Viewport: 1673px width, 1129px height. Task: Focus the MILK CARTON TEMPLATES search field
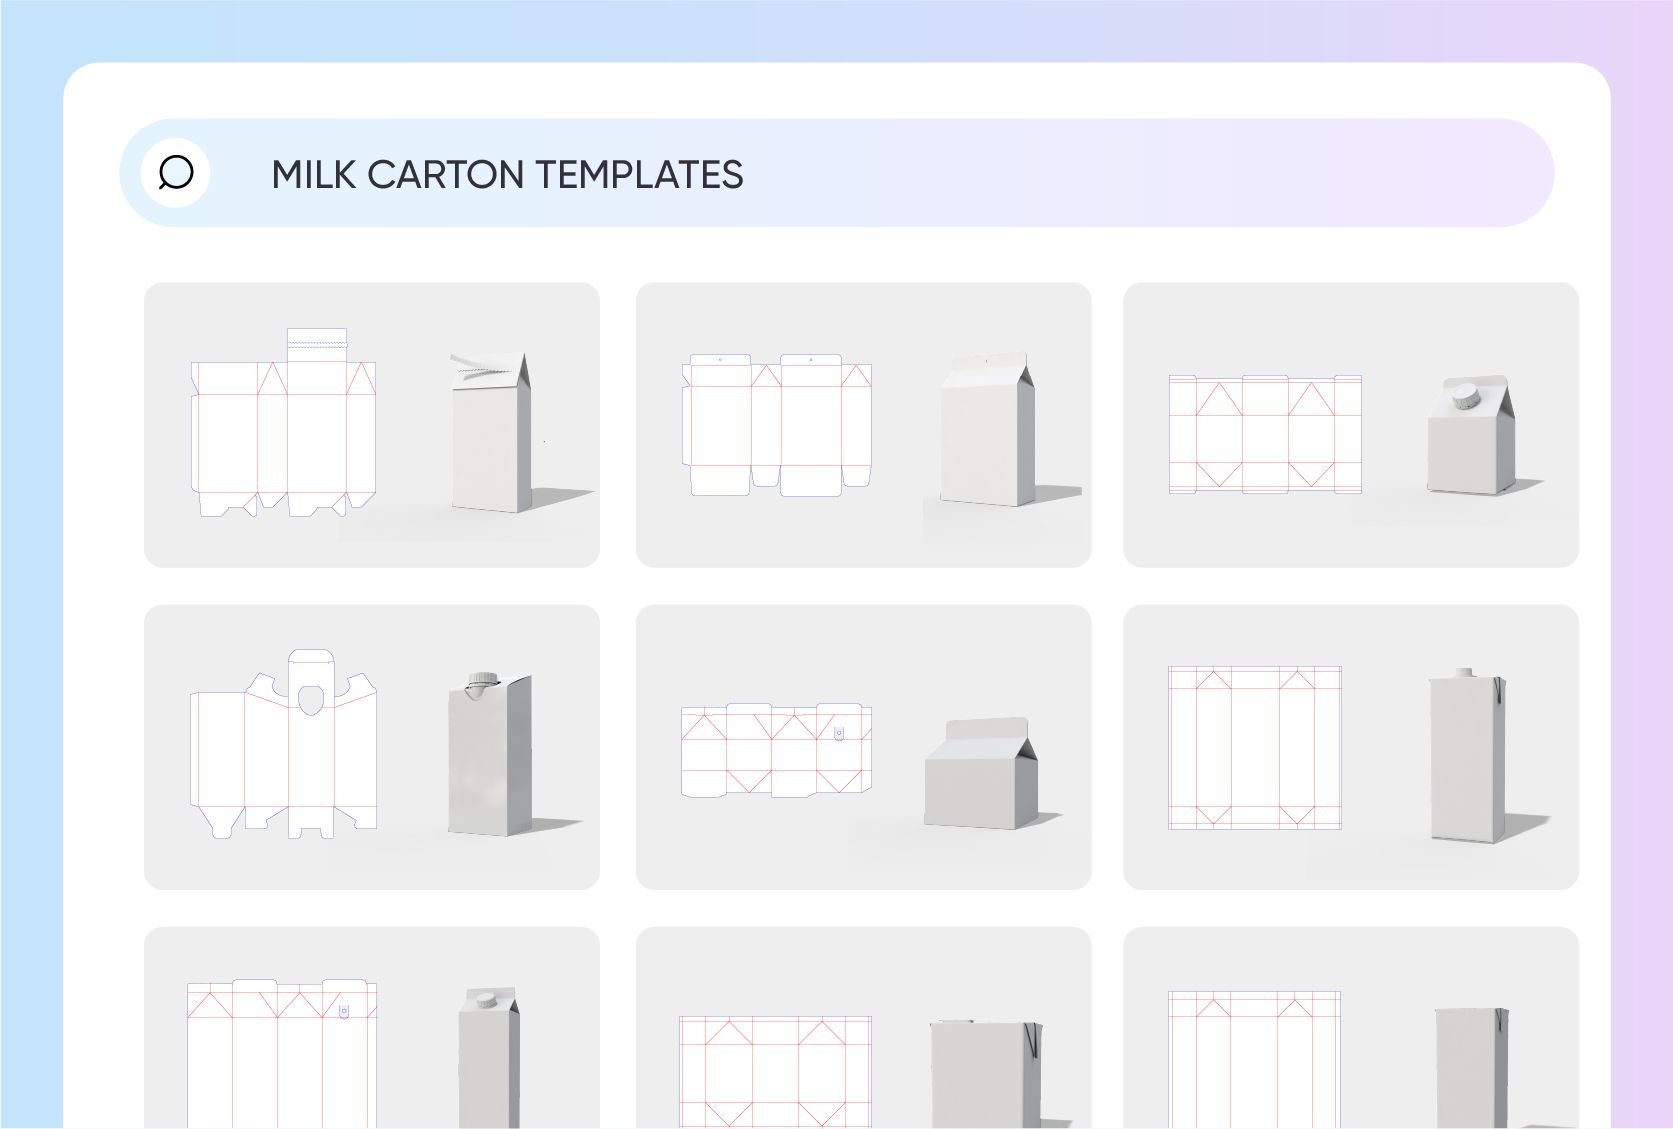[x=836, y=173]
